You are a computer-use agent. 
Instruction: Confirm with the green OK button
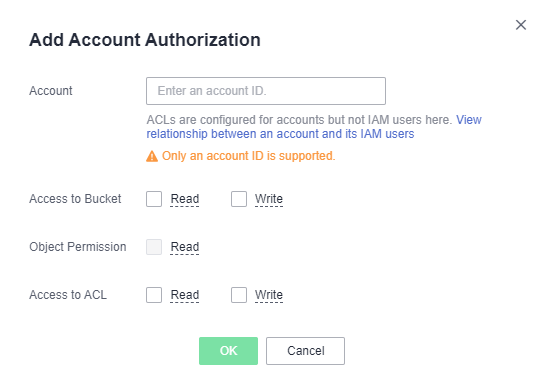[228, 351]
